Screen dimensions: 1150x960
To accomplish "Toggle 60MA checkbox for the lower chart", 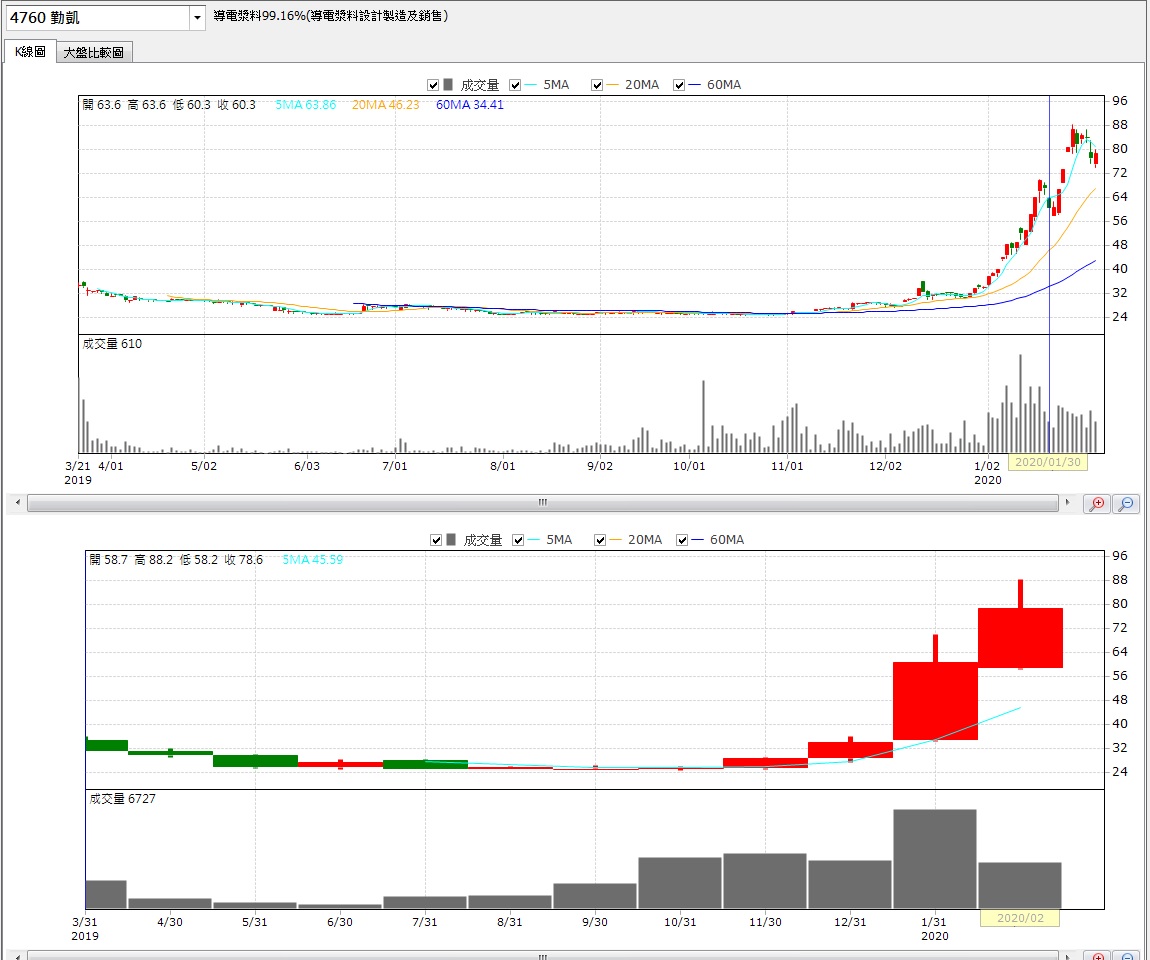I will pos(683,540).
